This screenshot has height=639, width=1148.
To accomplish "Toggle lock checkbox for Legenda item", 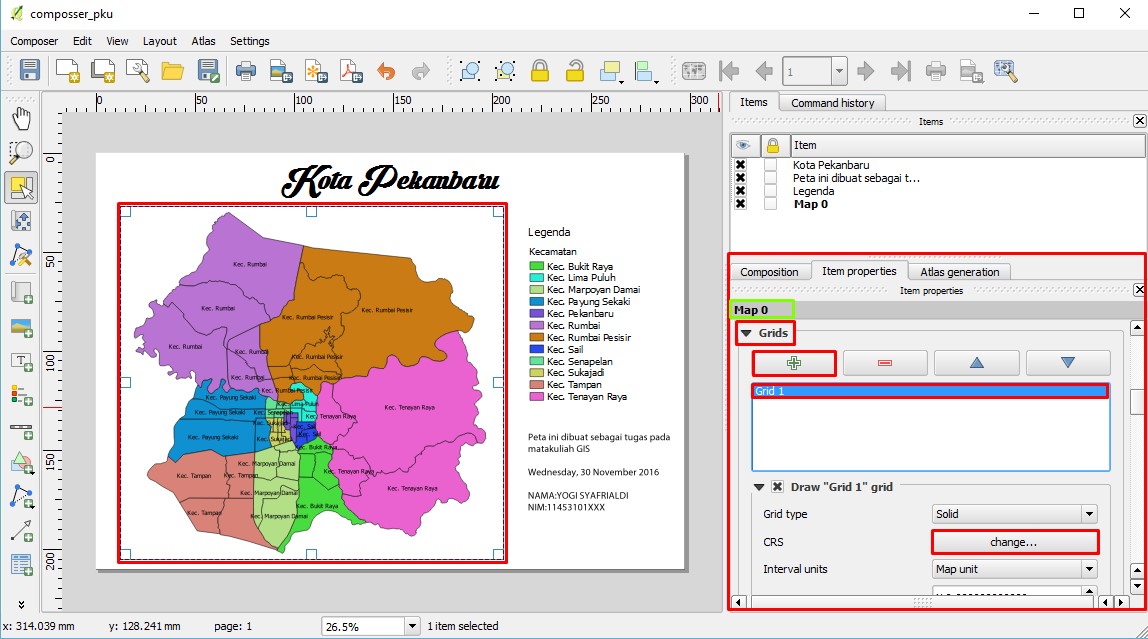I will pyautogui.click(x=771, y=191).
